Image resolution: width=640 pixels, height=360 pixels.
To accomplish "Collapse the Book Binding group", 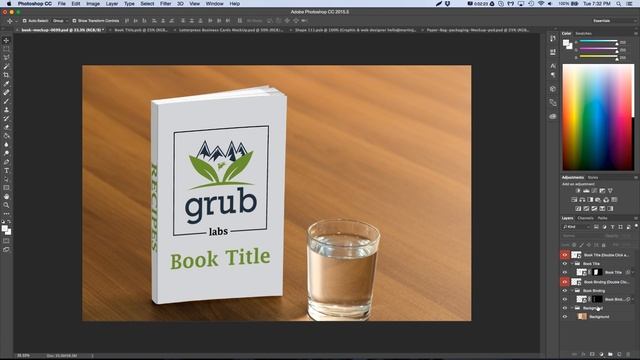I will 572,291.
